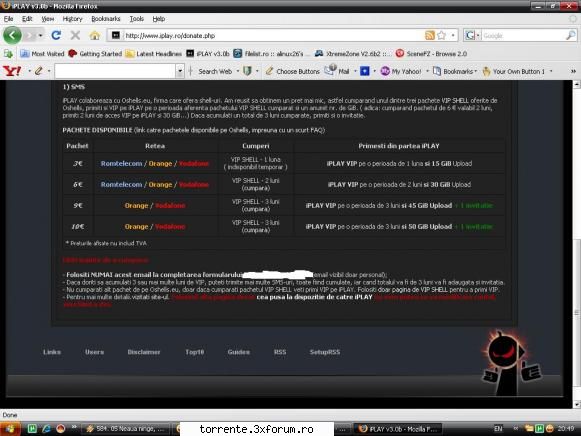Open the Disclaimer footer link
The image size is (581, 436).
(x=144, y=352)
